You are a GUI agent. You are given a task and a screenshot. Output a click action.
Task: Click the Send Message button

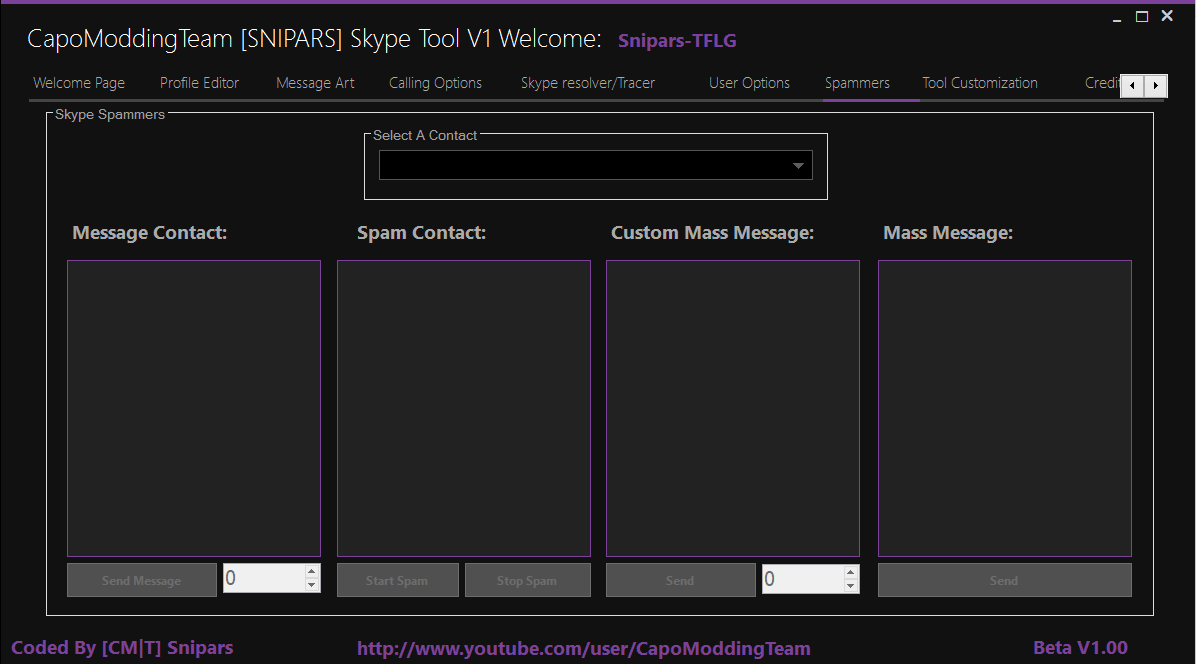pos(142,580)
